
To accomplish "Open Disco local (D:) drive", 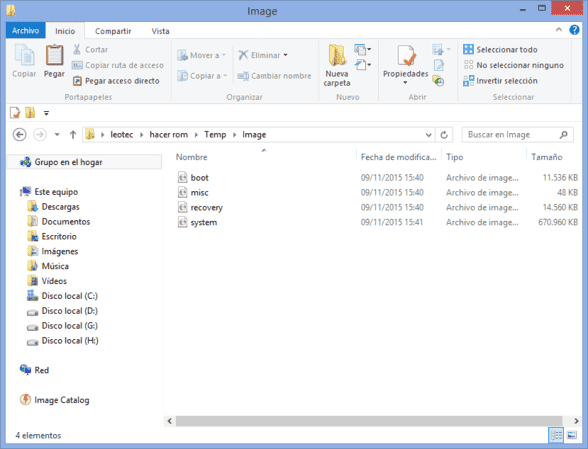I will tap(62, 311).
